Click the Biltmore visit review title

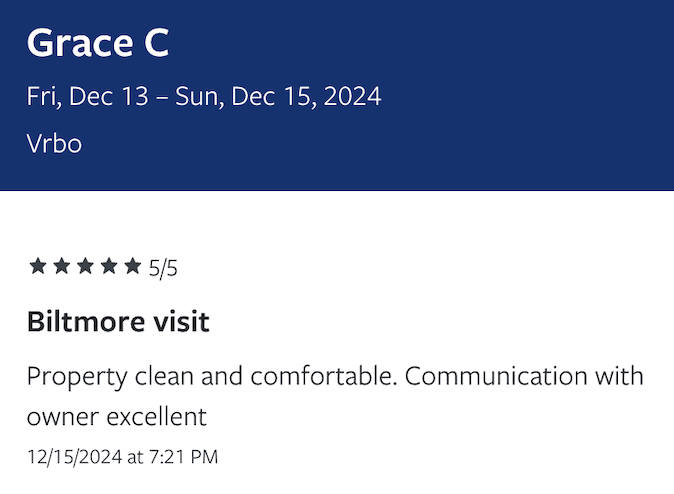[x=118, y=322]
